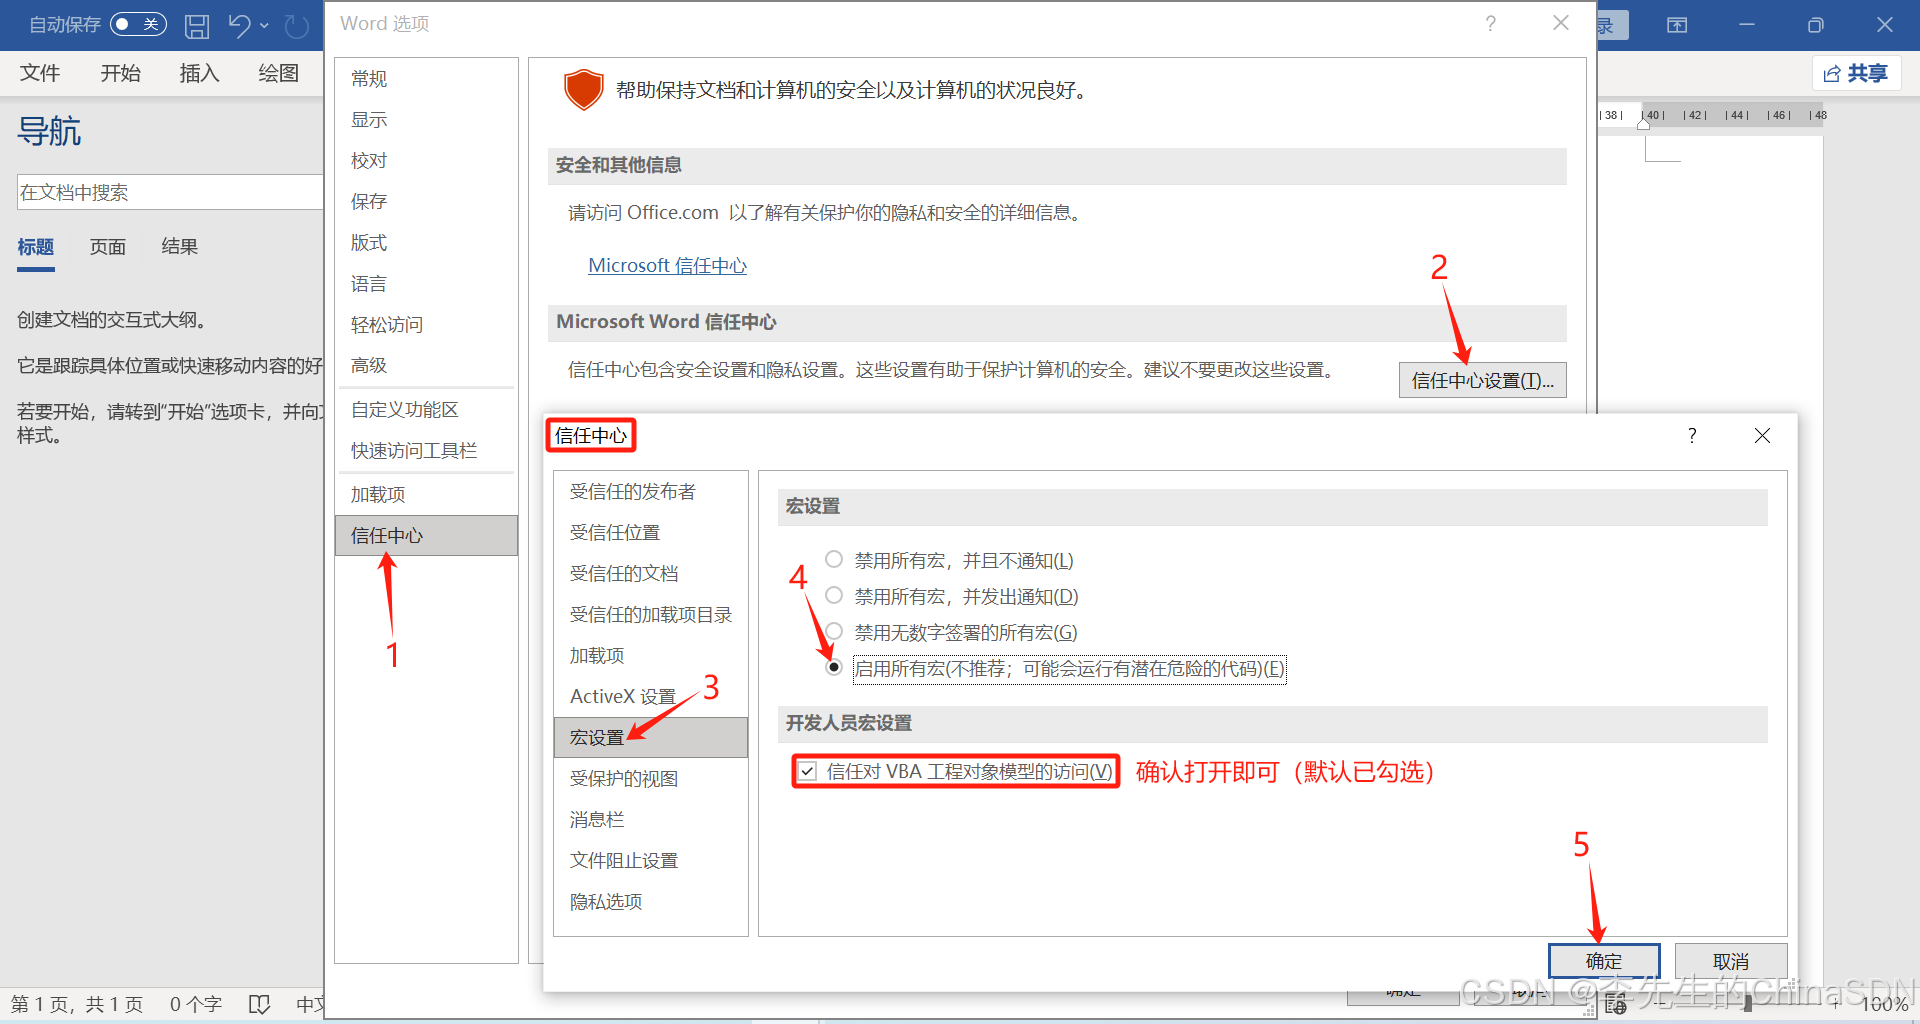Click the ribbon display options icon
Screen dimensions: 1920x1024
pos(1677,25)
